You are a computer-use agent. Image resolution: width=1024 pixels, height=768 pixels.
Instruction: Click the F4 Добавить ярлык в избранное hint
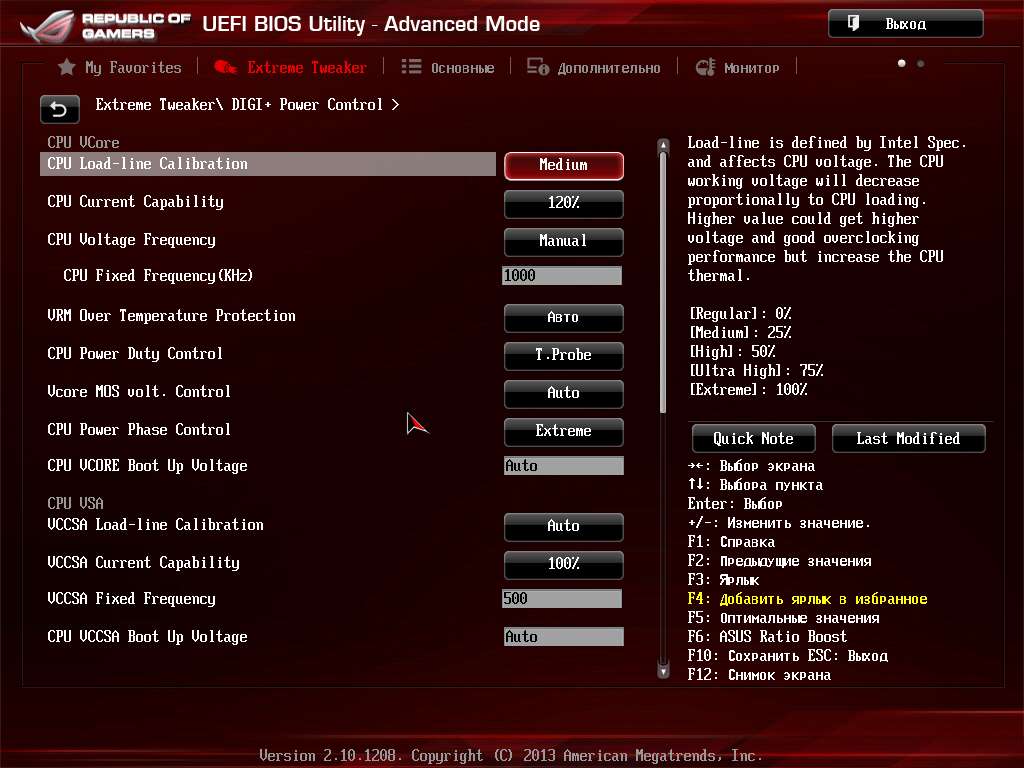coord(807,599)
